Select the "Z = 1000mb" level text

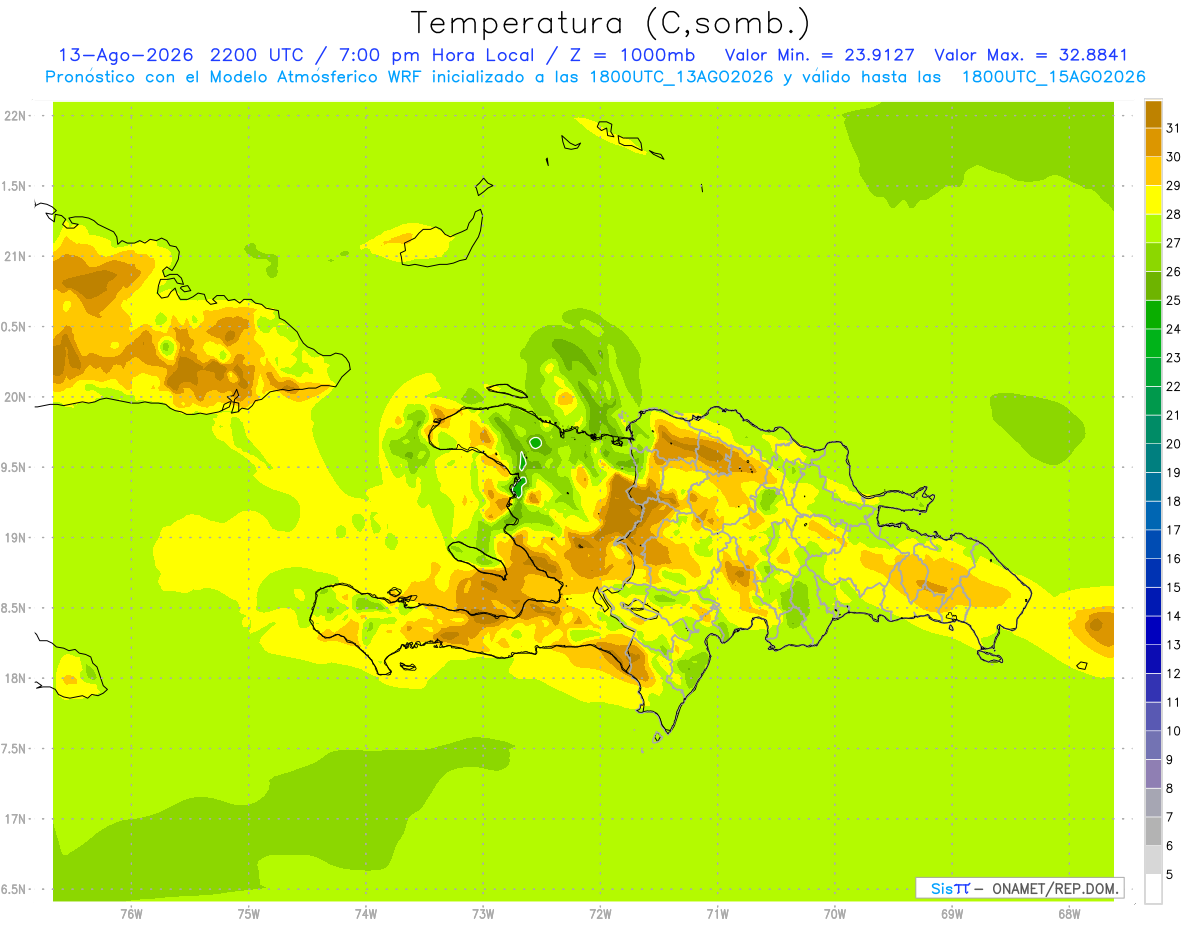coord(632,55)
